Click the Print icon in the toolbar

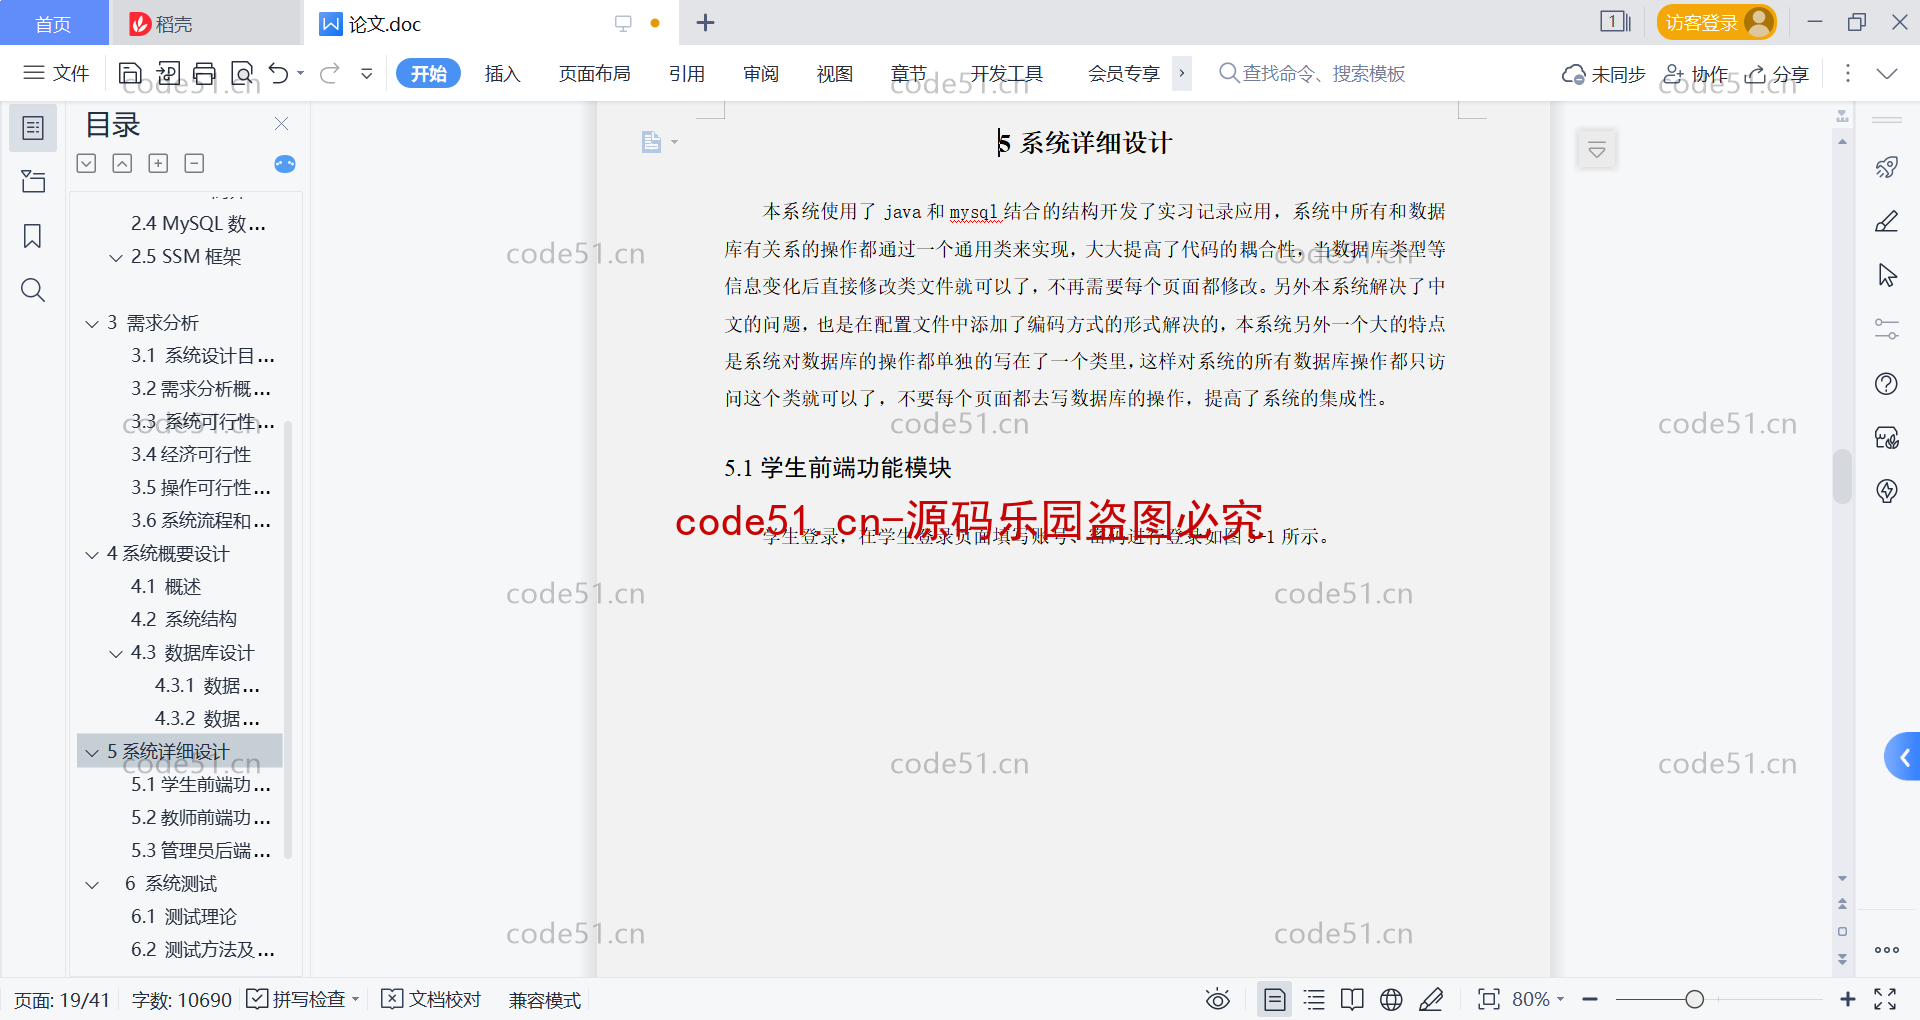point(204,73)
